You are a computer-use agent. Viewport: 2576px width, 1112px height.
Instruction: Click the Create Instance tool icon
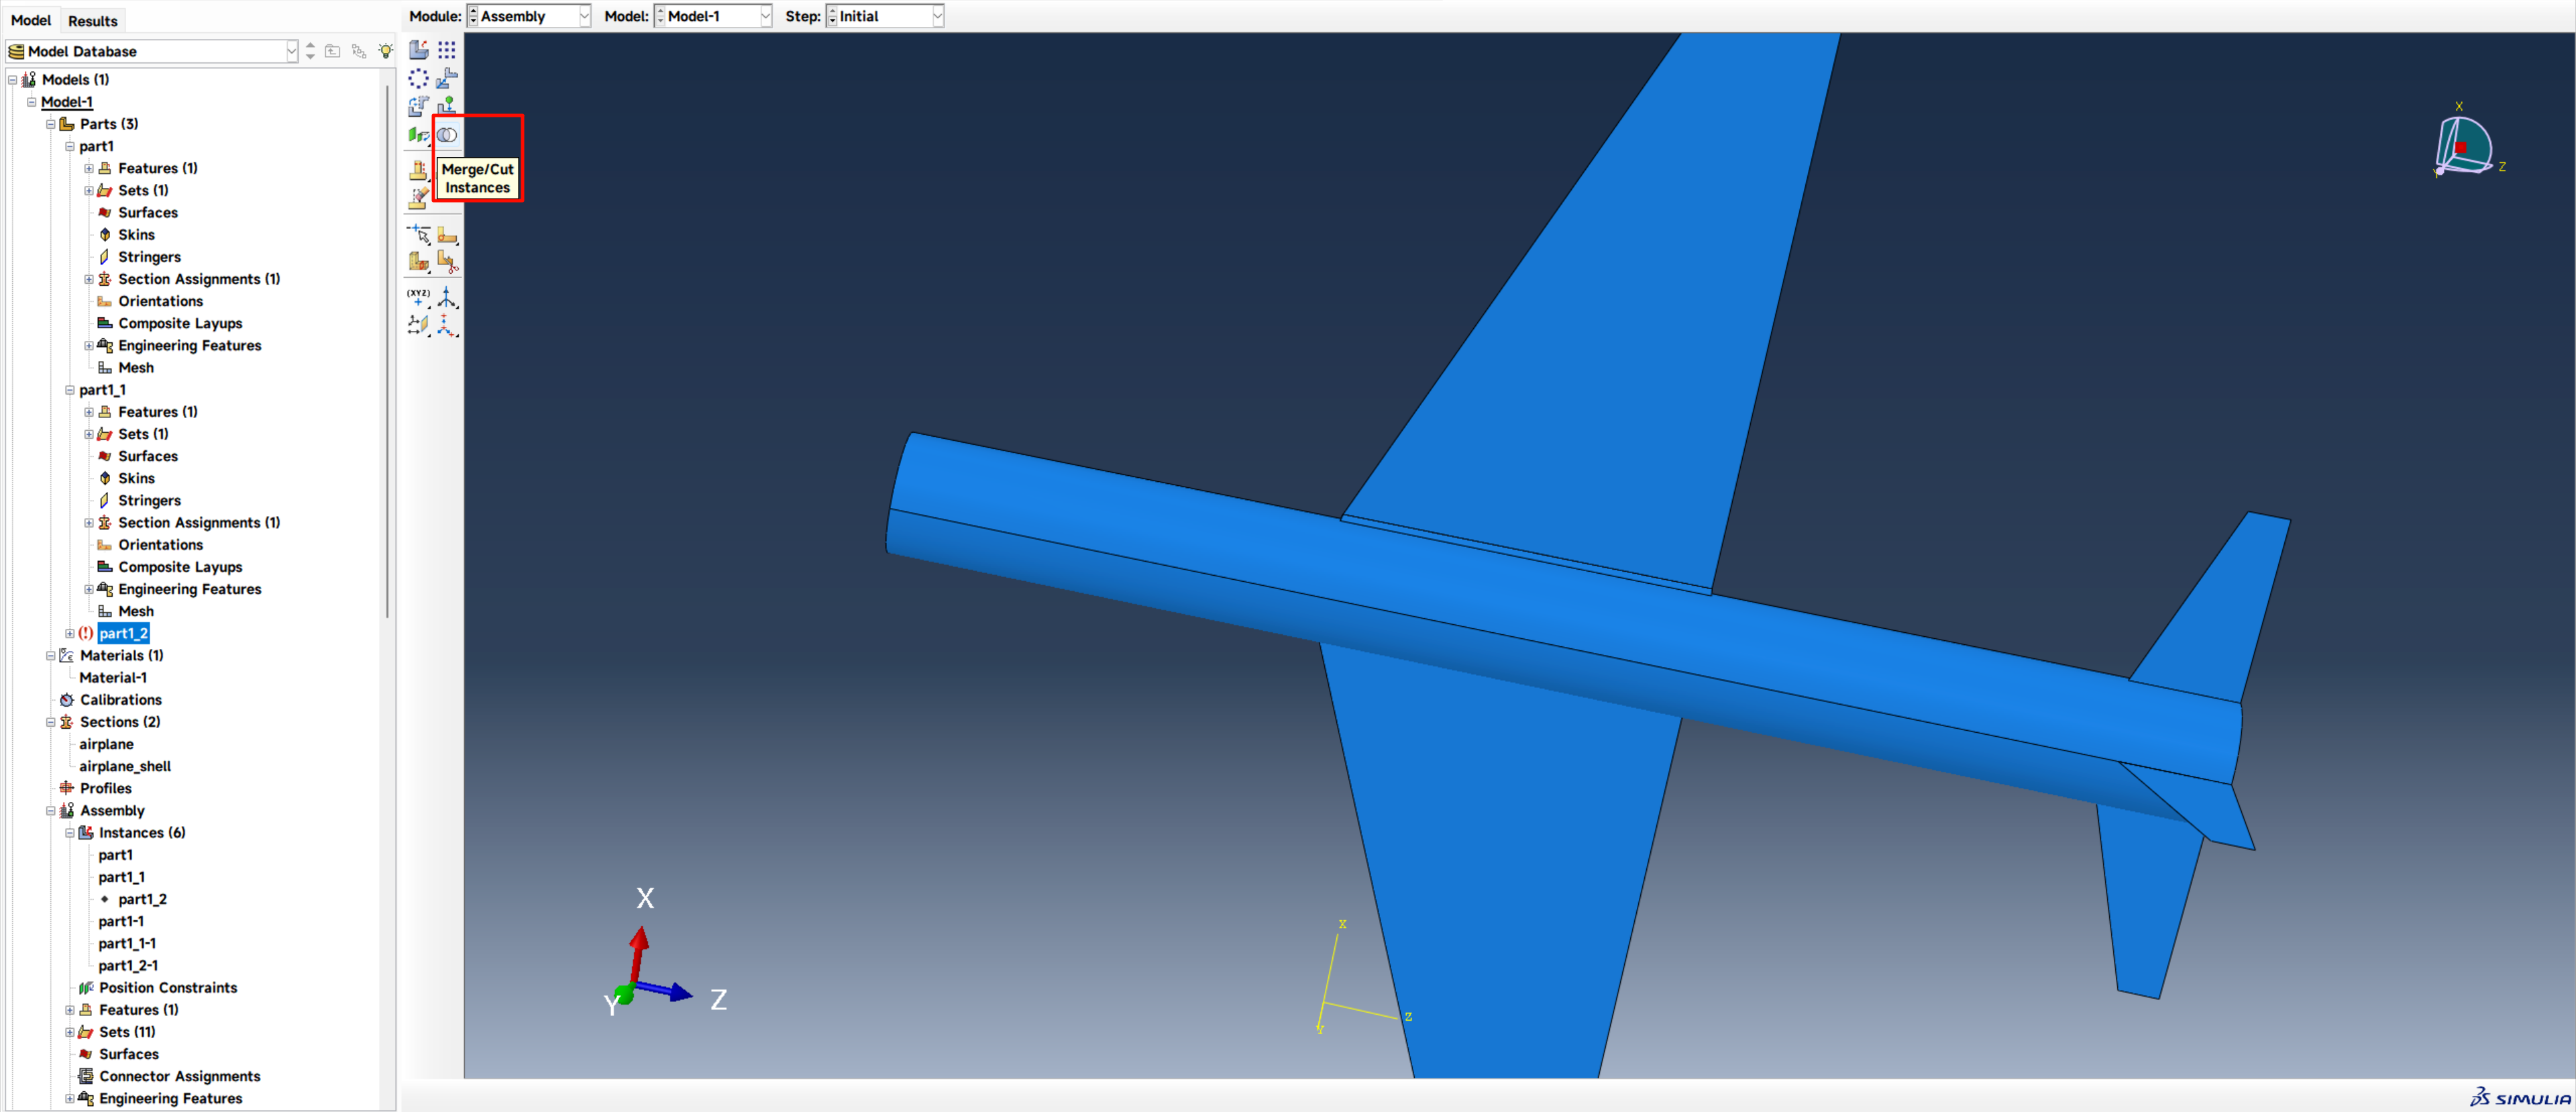tap(418, 50)
